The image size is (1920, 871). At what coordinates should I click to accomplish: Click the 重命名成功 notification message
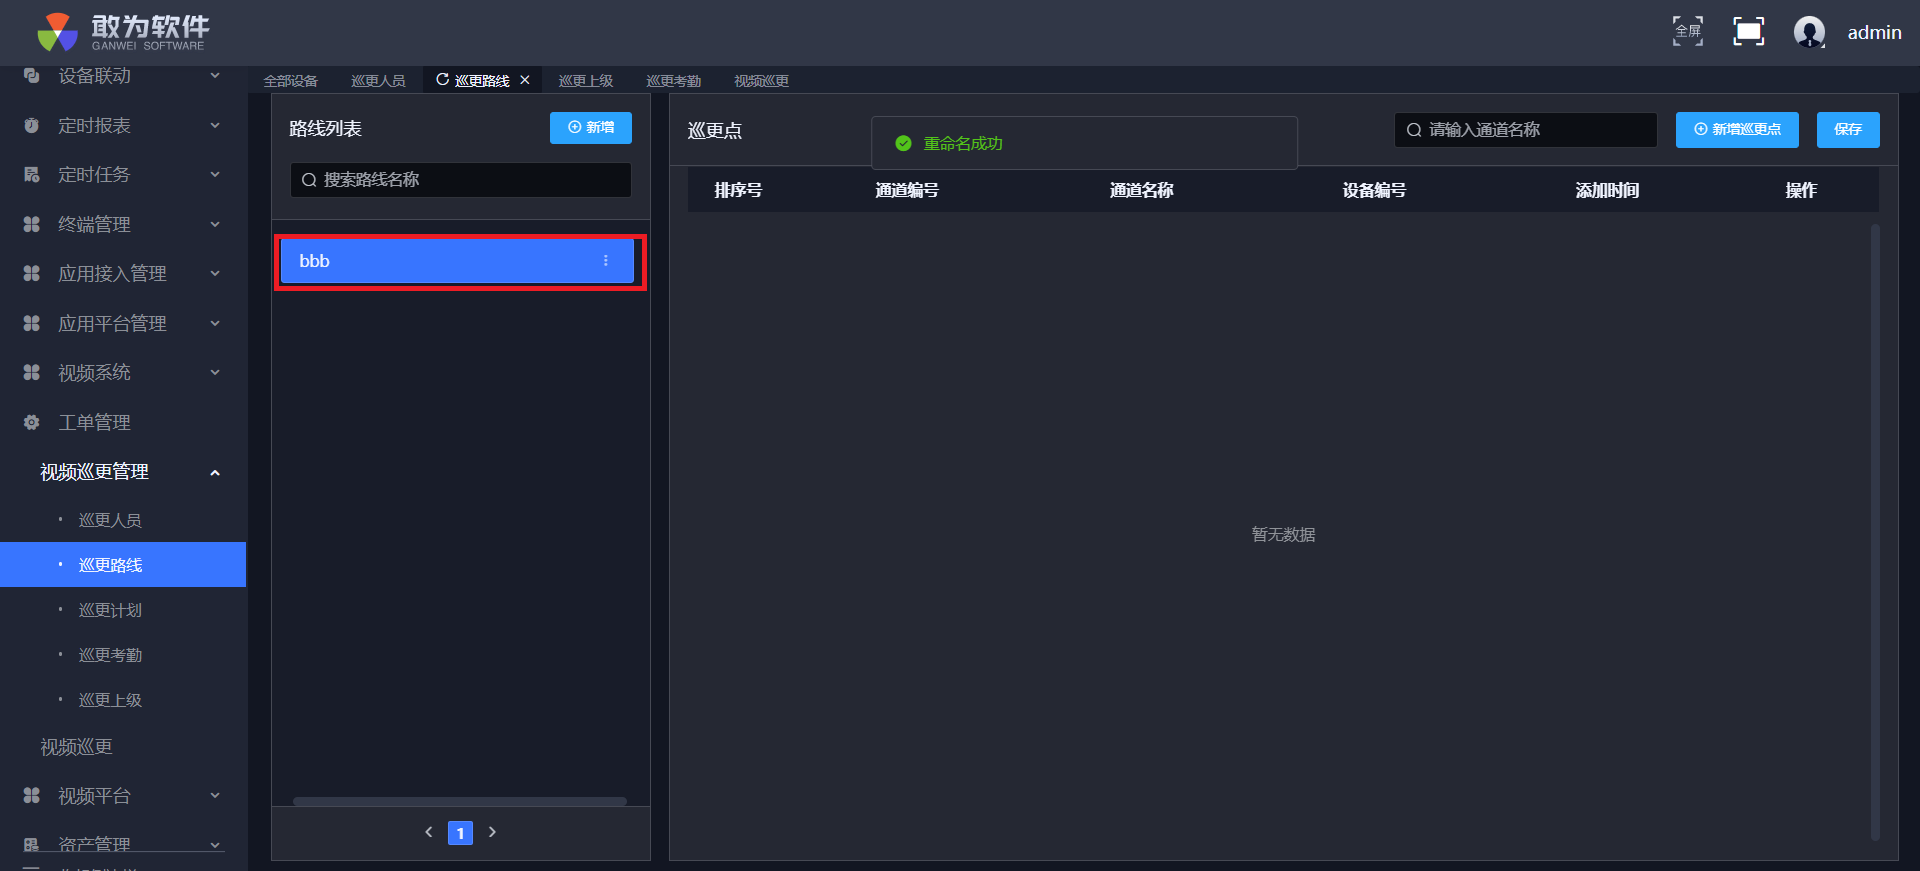1084,143
